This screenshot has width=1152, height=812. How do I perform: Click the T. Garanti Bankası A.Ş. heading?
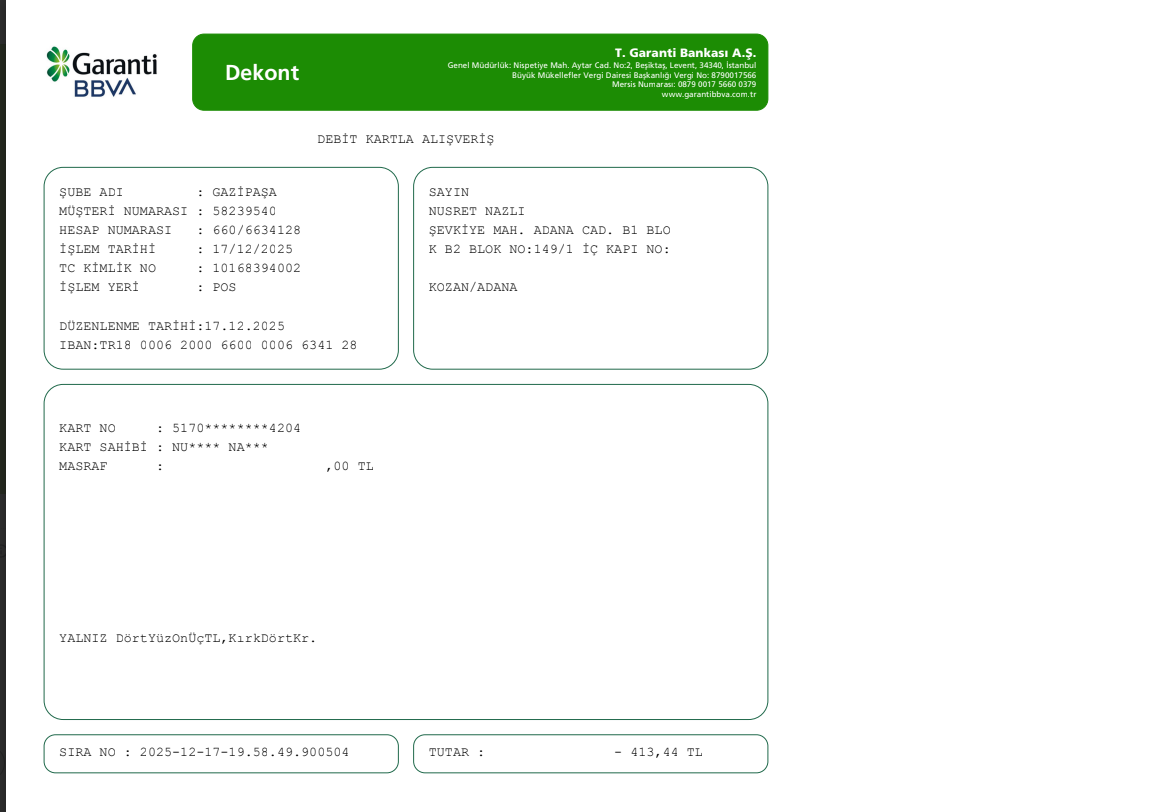tap(685, 53)
